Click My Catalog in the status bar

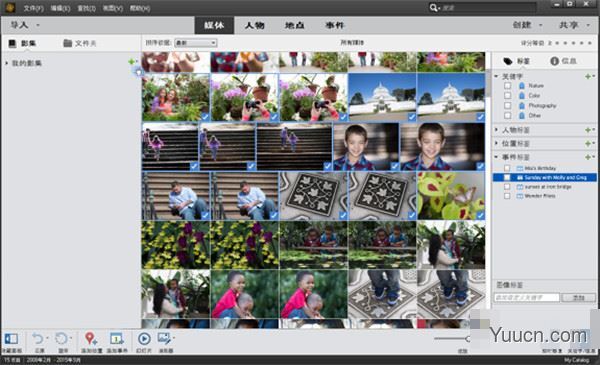[x=576, y=360]
